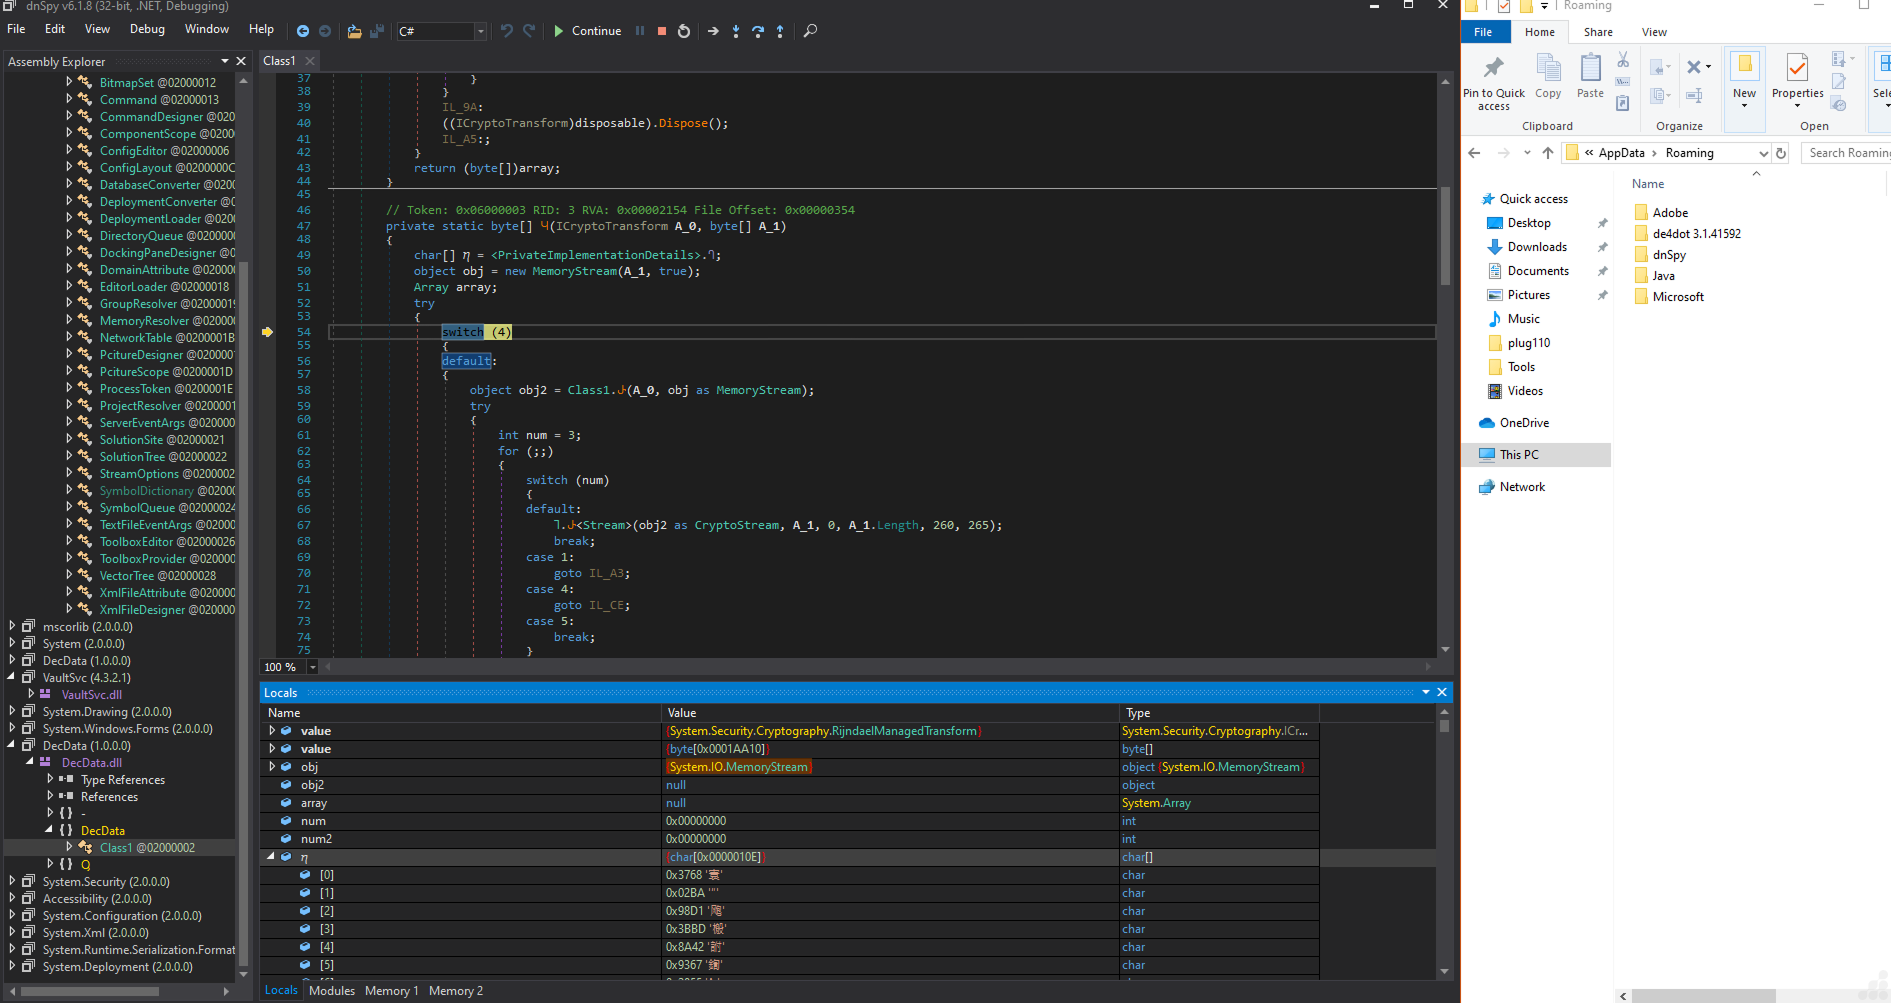This screenshot has width=1891, height=1003.
Task: Expand the obj variable in Locals
Action: coord(272,767)
